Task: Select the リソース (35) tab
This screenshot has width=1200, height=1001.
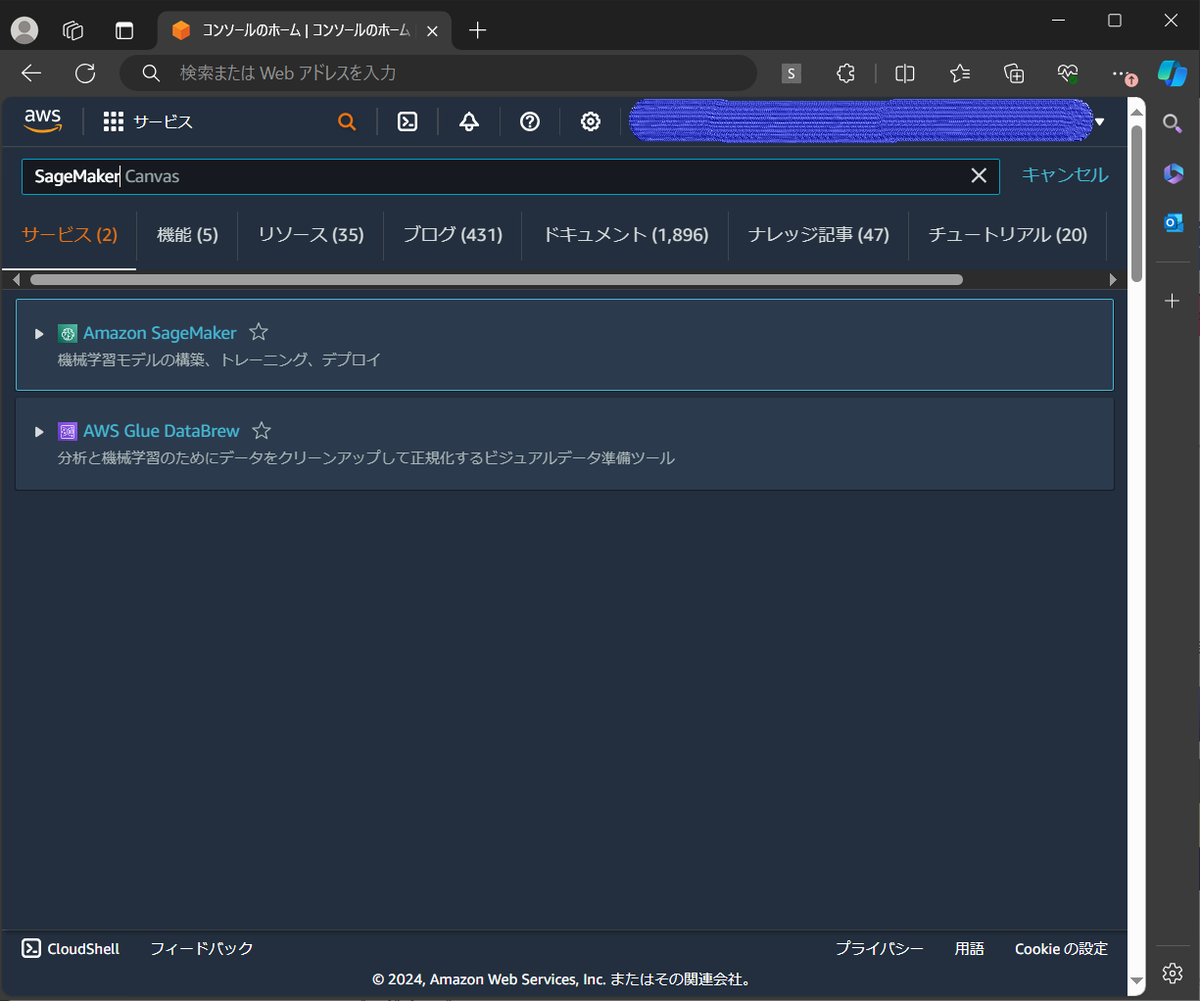Action: pyautogui.click(x=310, y=235)
